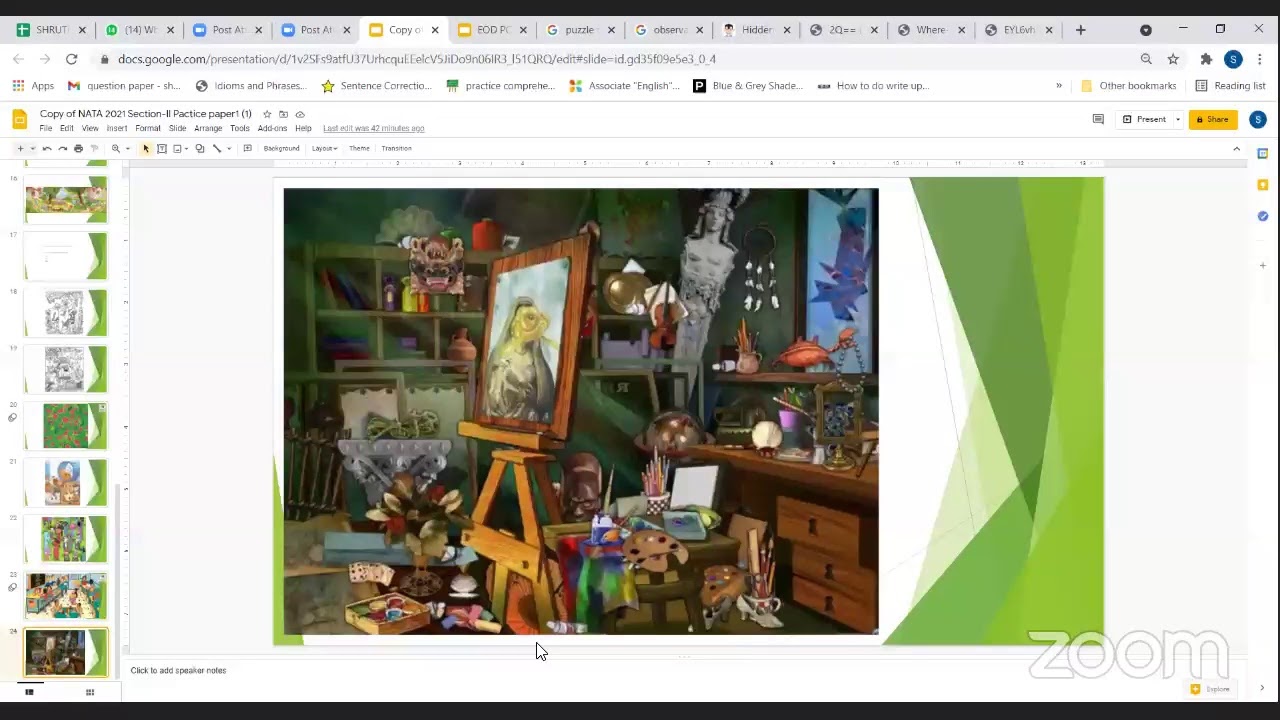Image resolution: width=1280 pixels, height=720 pixels.
Task: Select the arrow cursor tool
Action: (x=146, y=149)
